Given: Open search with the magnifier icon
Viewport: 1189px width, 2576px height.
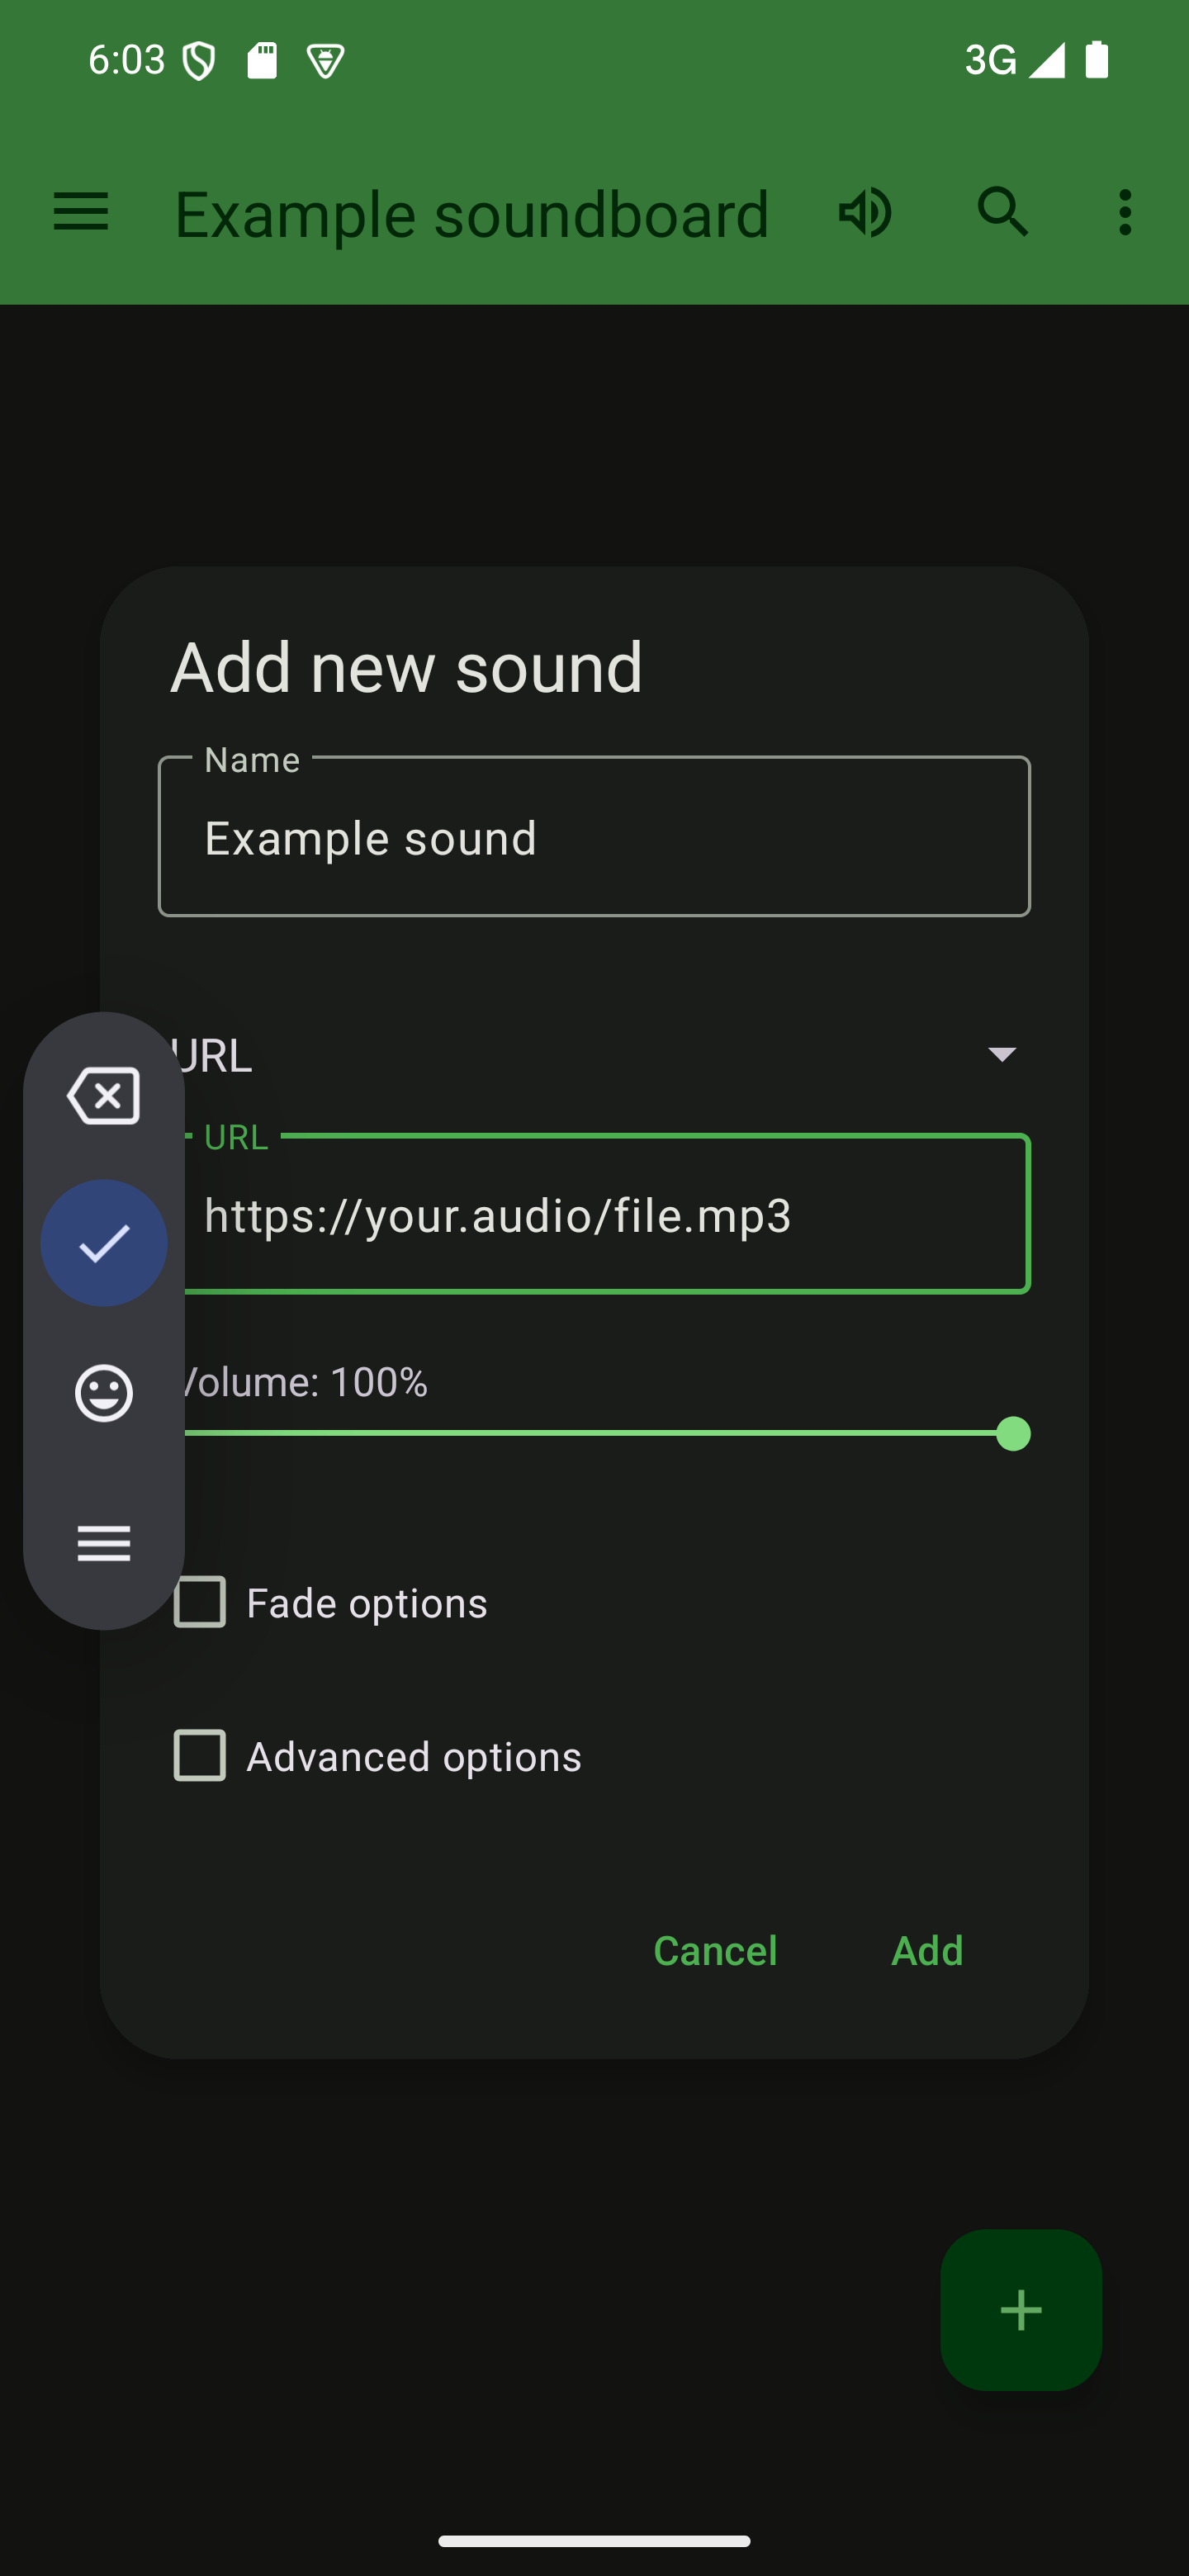Looking at the screenshot, I should pos(1002,212).
